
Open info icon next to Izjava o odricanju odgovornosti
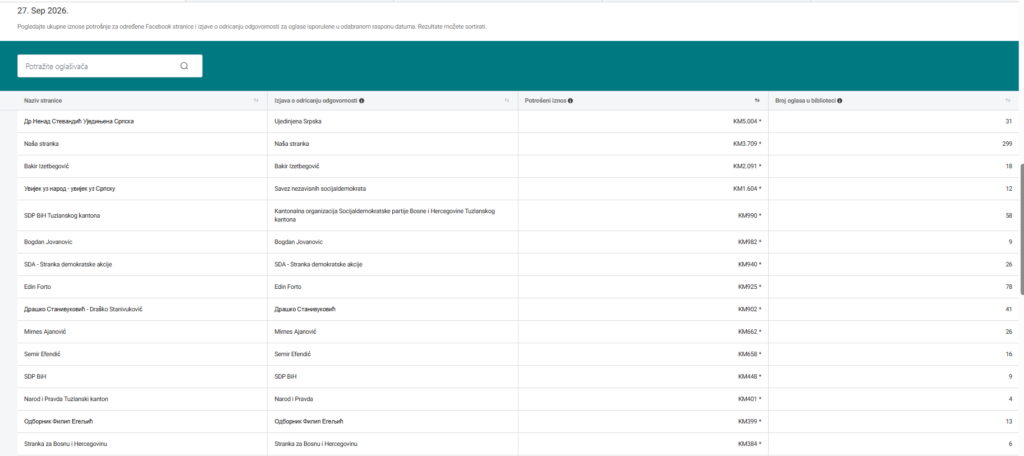362,101
